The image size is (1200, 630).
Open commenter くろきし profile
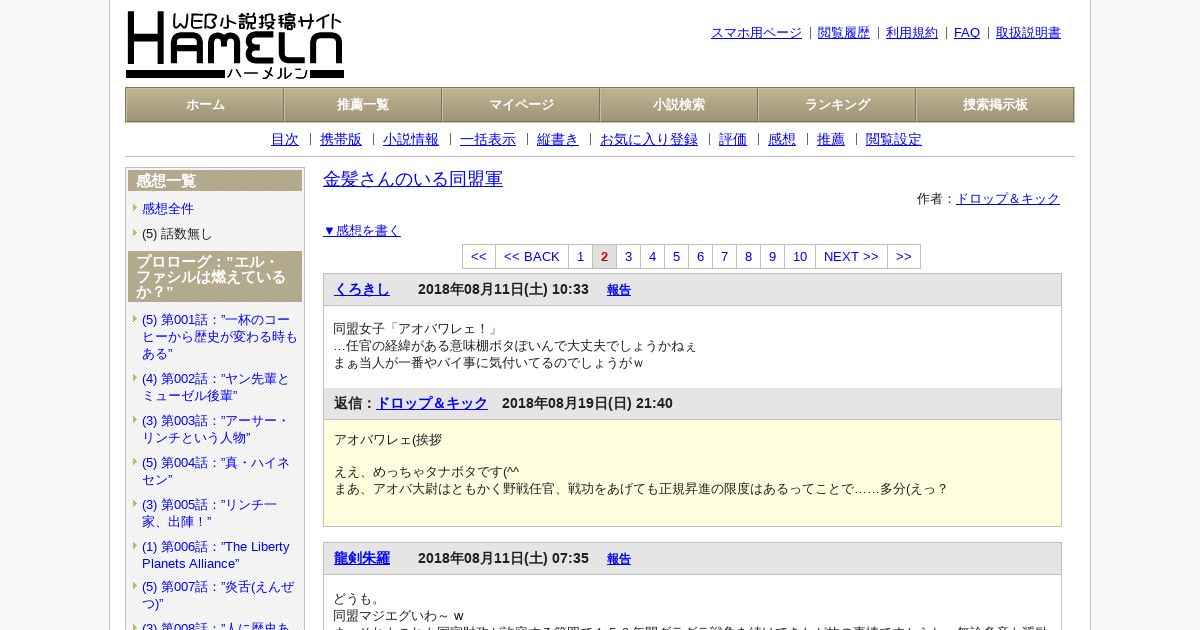point(362,289)
